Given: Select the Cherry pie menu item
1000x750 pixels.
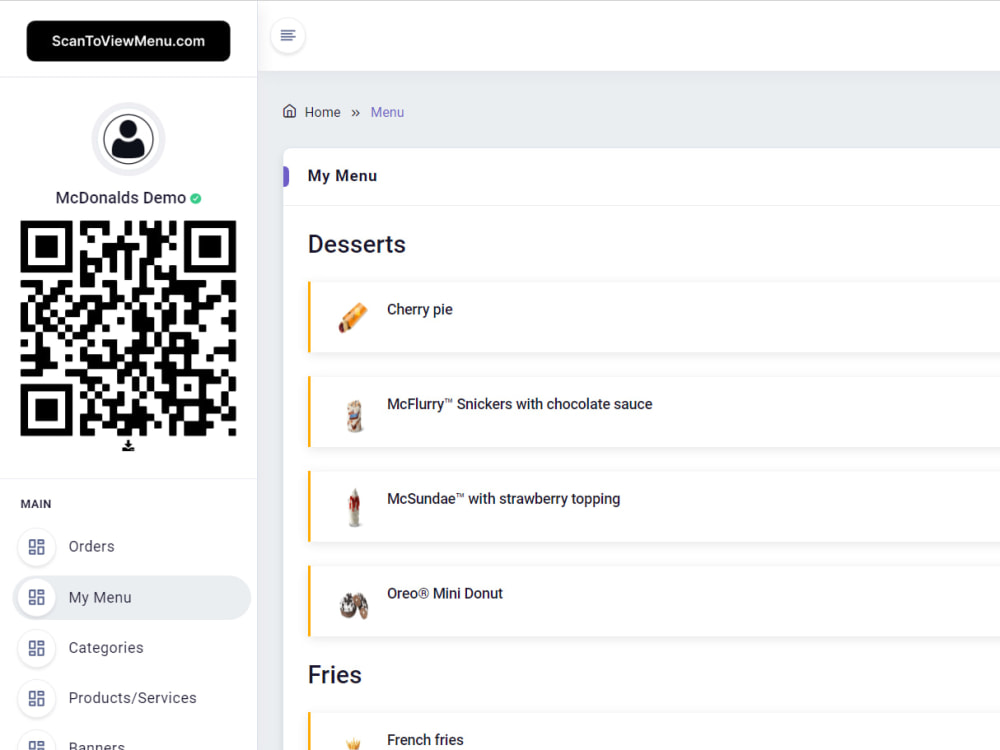Looking at the screenshot, I should (x=654, y=317).
